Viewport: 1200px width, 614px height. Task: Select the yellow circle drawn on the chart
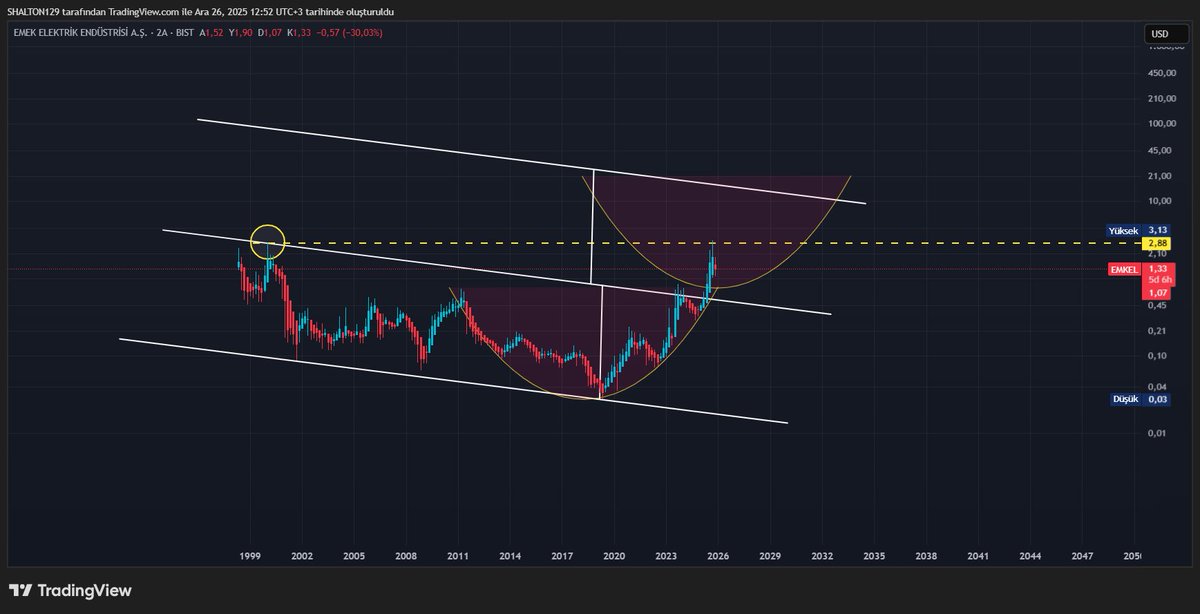pyautogui.click(x=268, y=241)
